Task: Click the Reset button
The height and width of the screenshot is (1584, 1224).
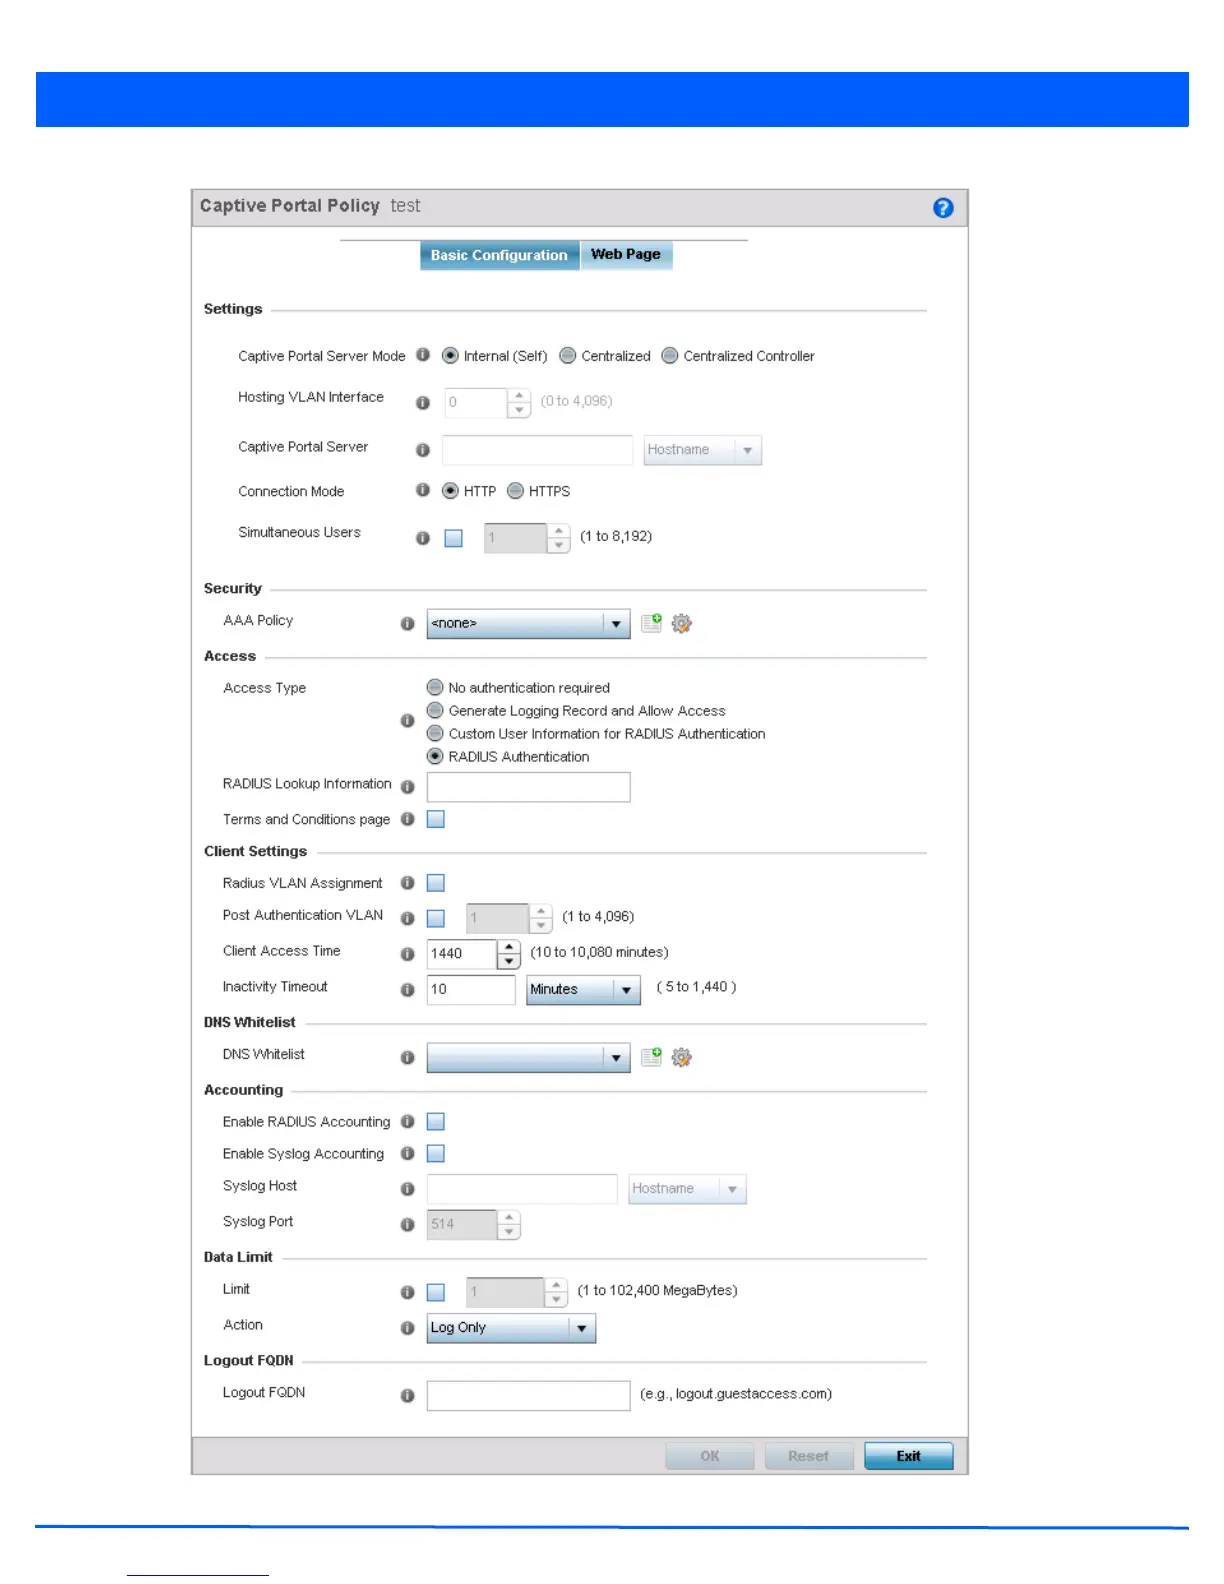Action: (808, 1456)
